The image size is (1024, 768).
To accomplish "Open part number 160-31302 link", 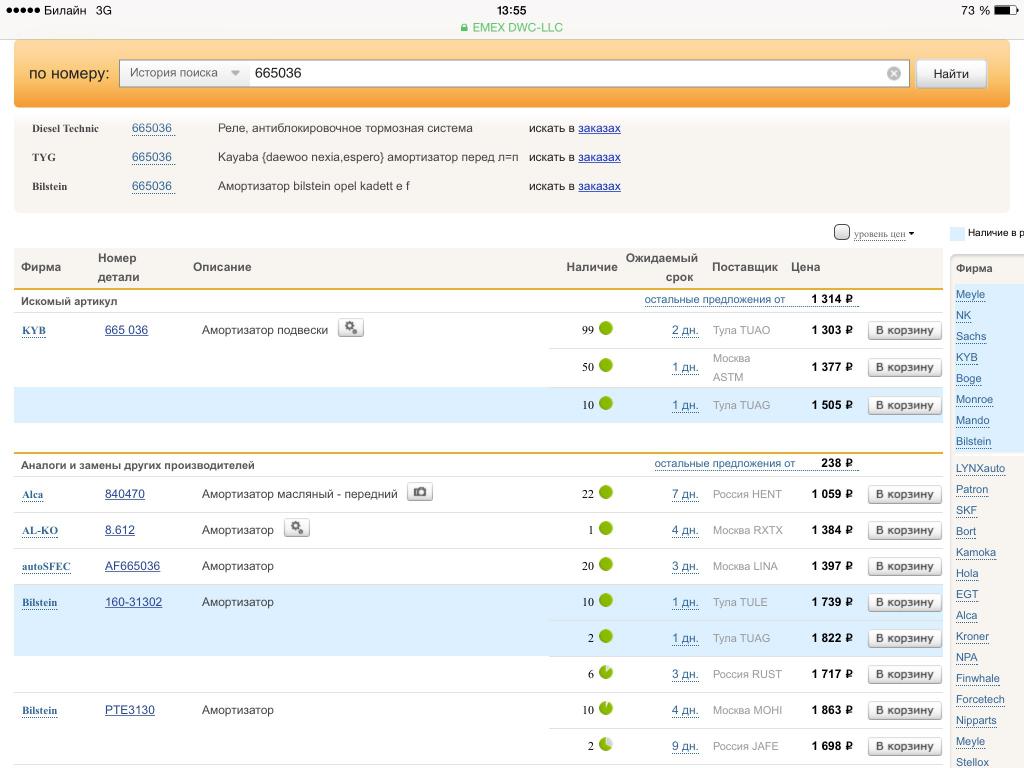I will point(133,601).
